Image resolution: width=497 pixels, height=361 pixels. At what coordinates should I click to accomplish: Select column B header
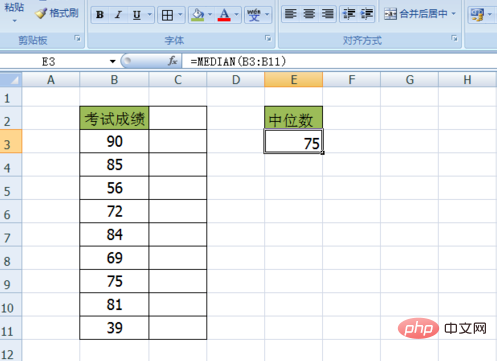tap(114, 80)
